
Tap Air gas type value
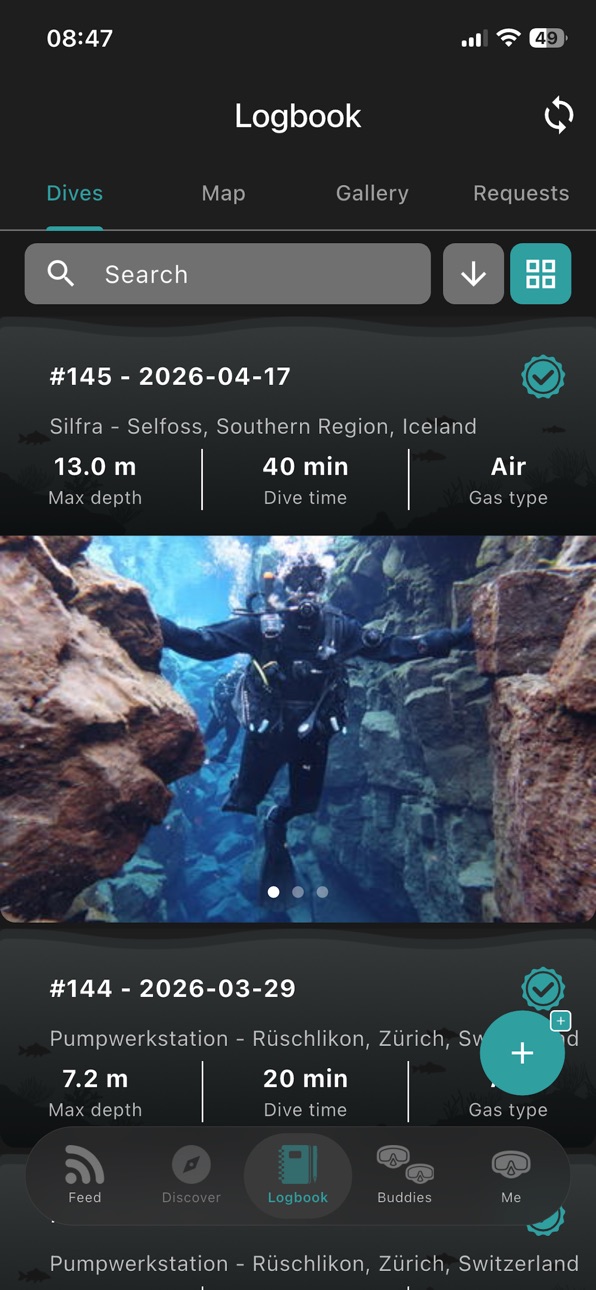tap(508, 466)
